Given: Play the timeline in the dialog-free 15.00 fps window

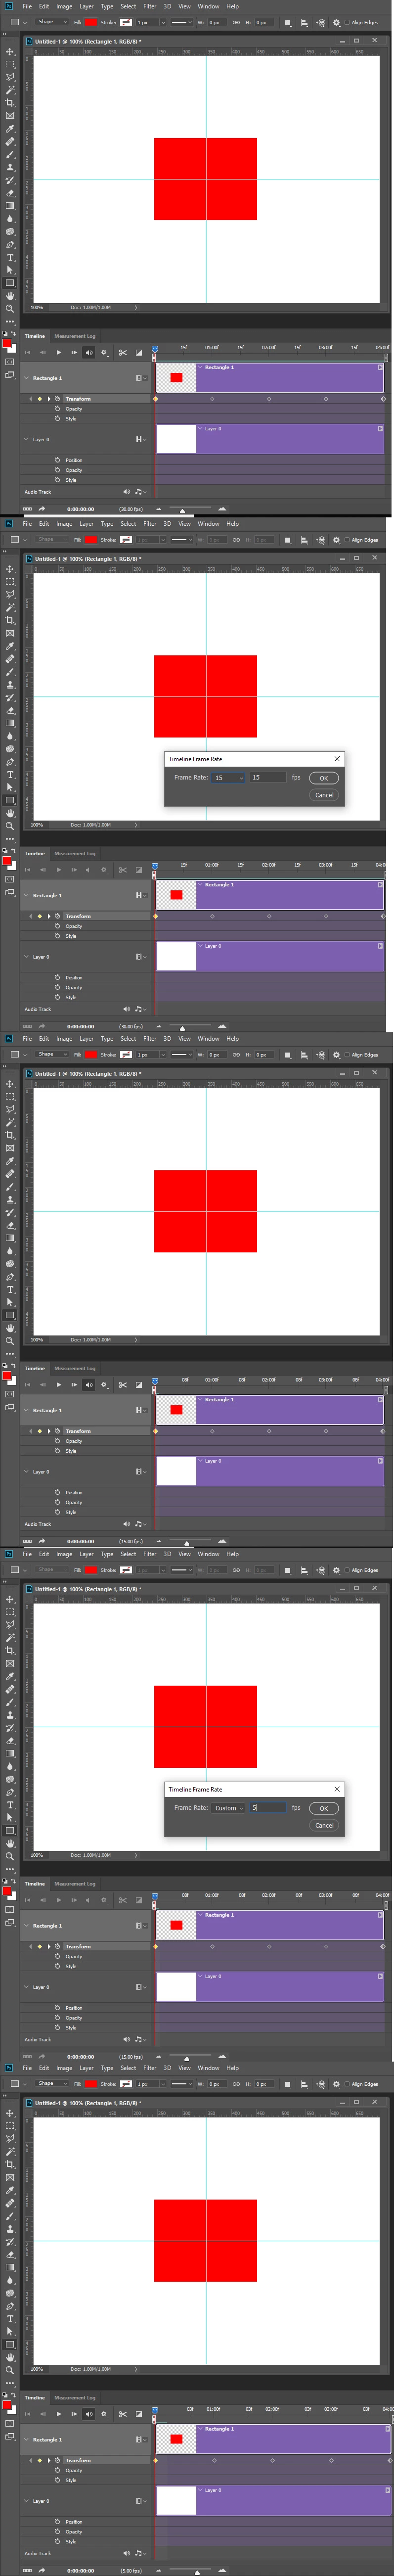Looking at the screenshot, I should pyautogui.click(x=58, y=1384).
